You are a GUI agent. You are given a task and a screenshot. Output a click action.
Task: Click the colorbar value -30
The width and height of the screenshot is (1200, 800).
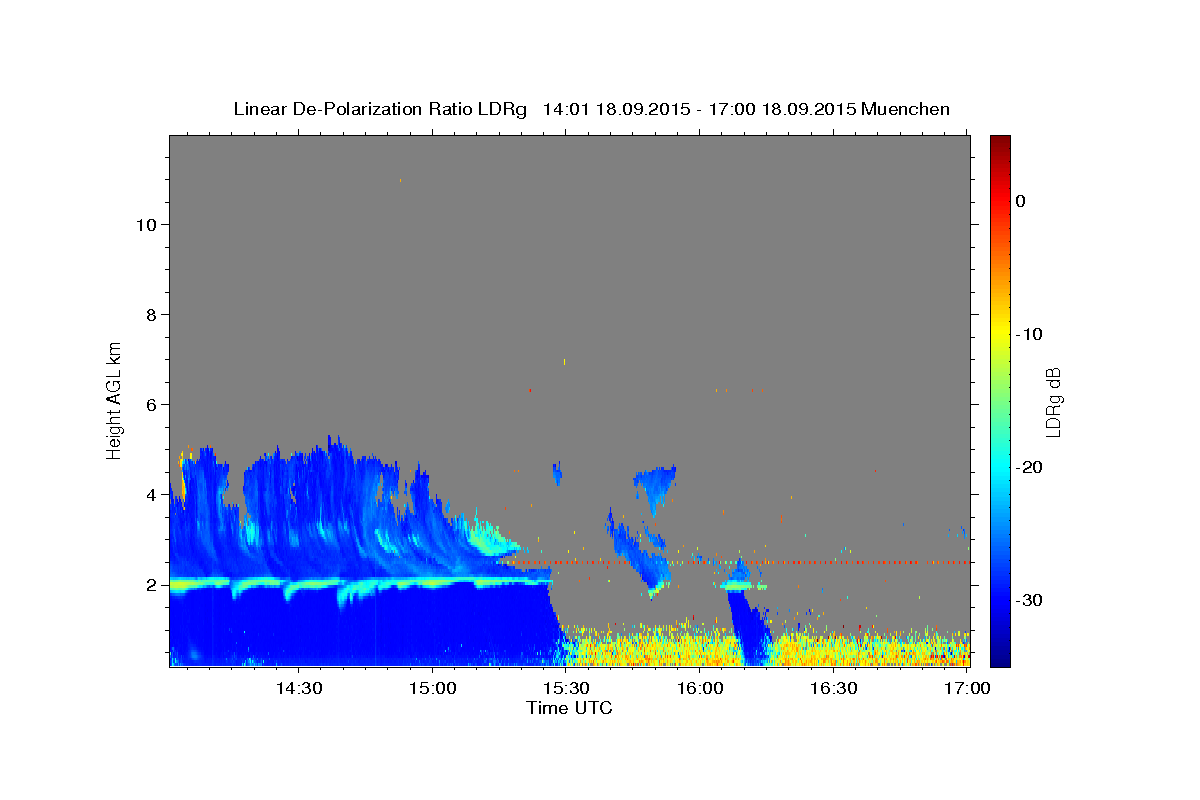tap(1030, 600)
